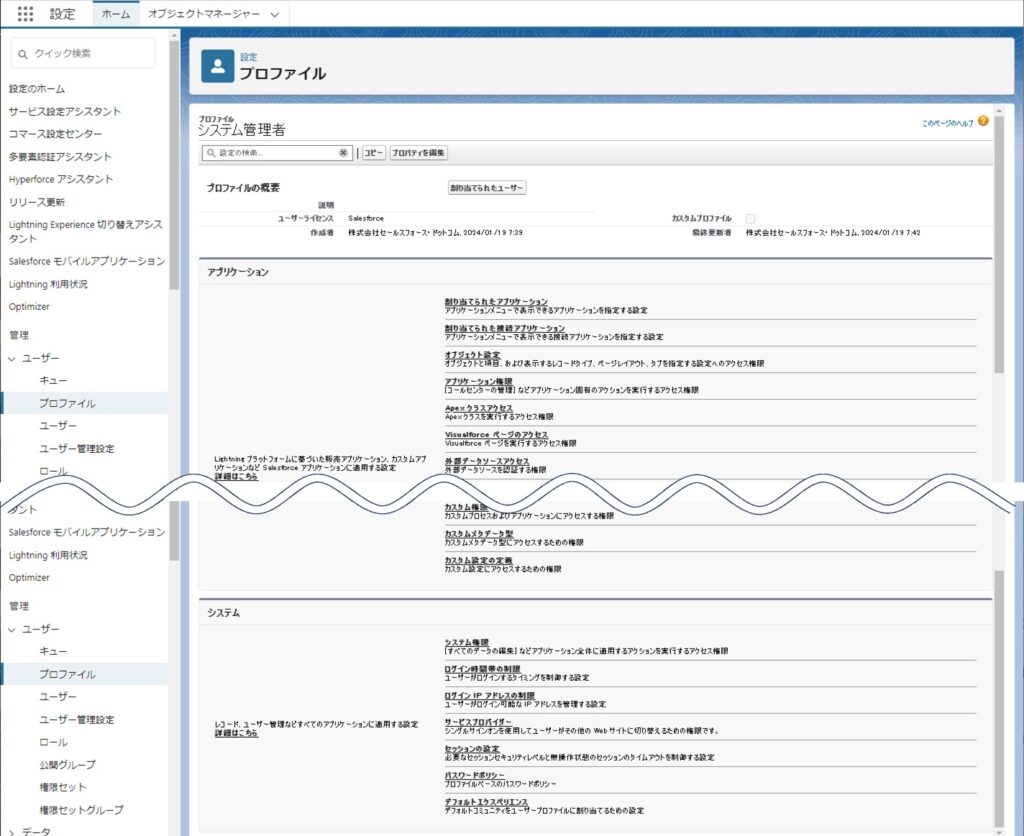
Task: Switch to the ホーム tab
Action: click(115, 14)
